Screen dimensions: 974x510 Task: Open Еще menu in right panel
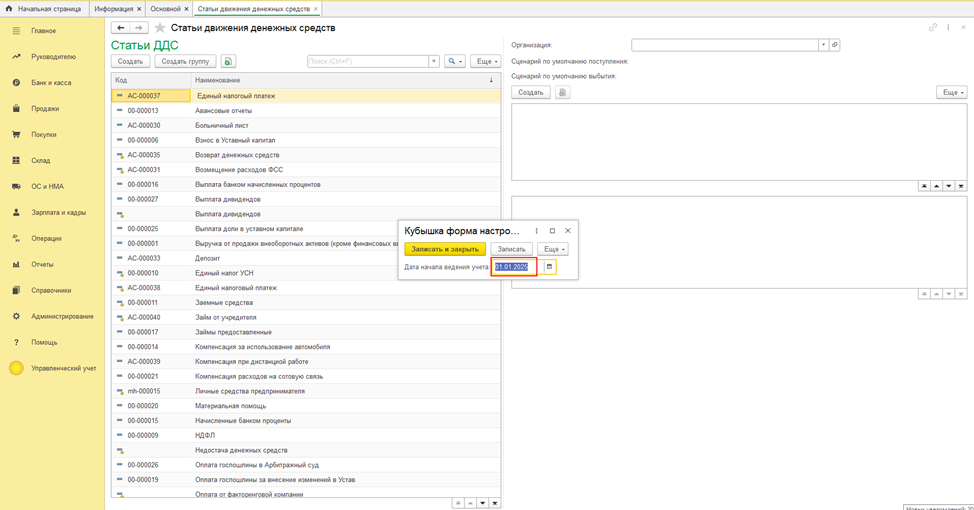pos(952,93)
